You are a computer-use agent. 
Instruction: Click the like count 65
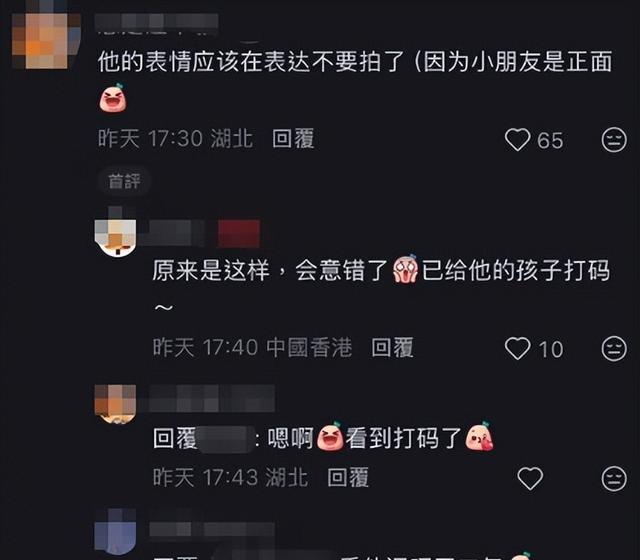tap(550, 140)
